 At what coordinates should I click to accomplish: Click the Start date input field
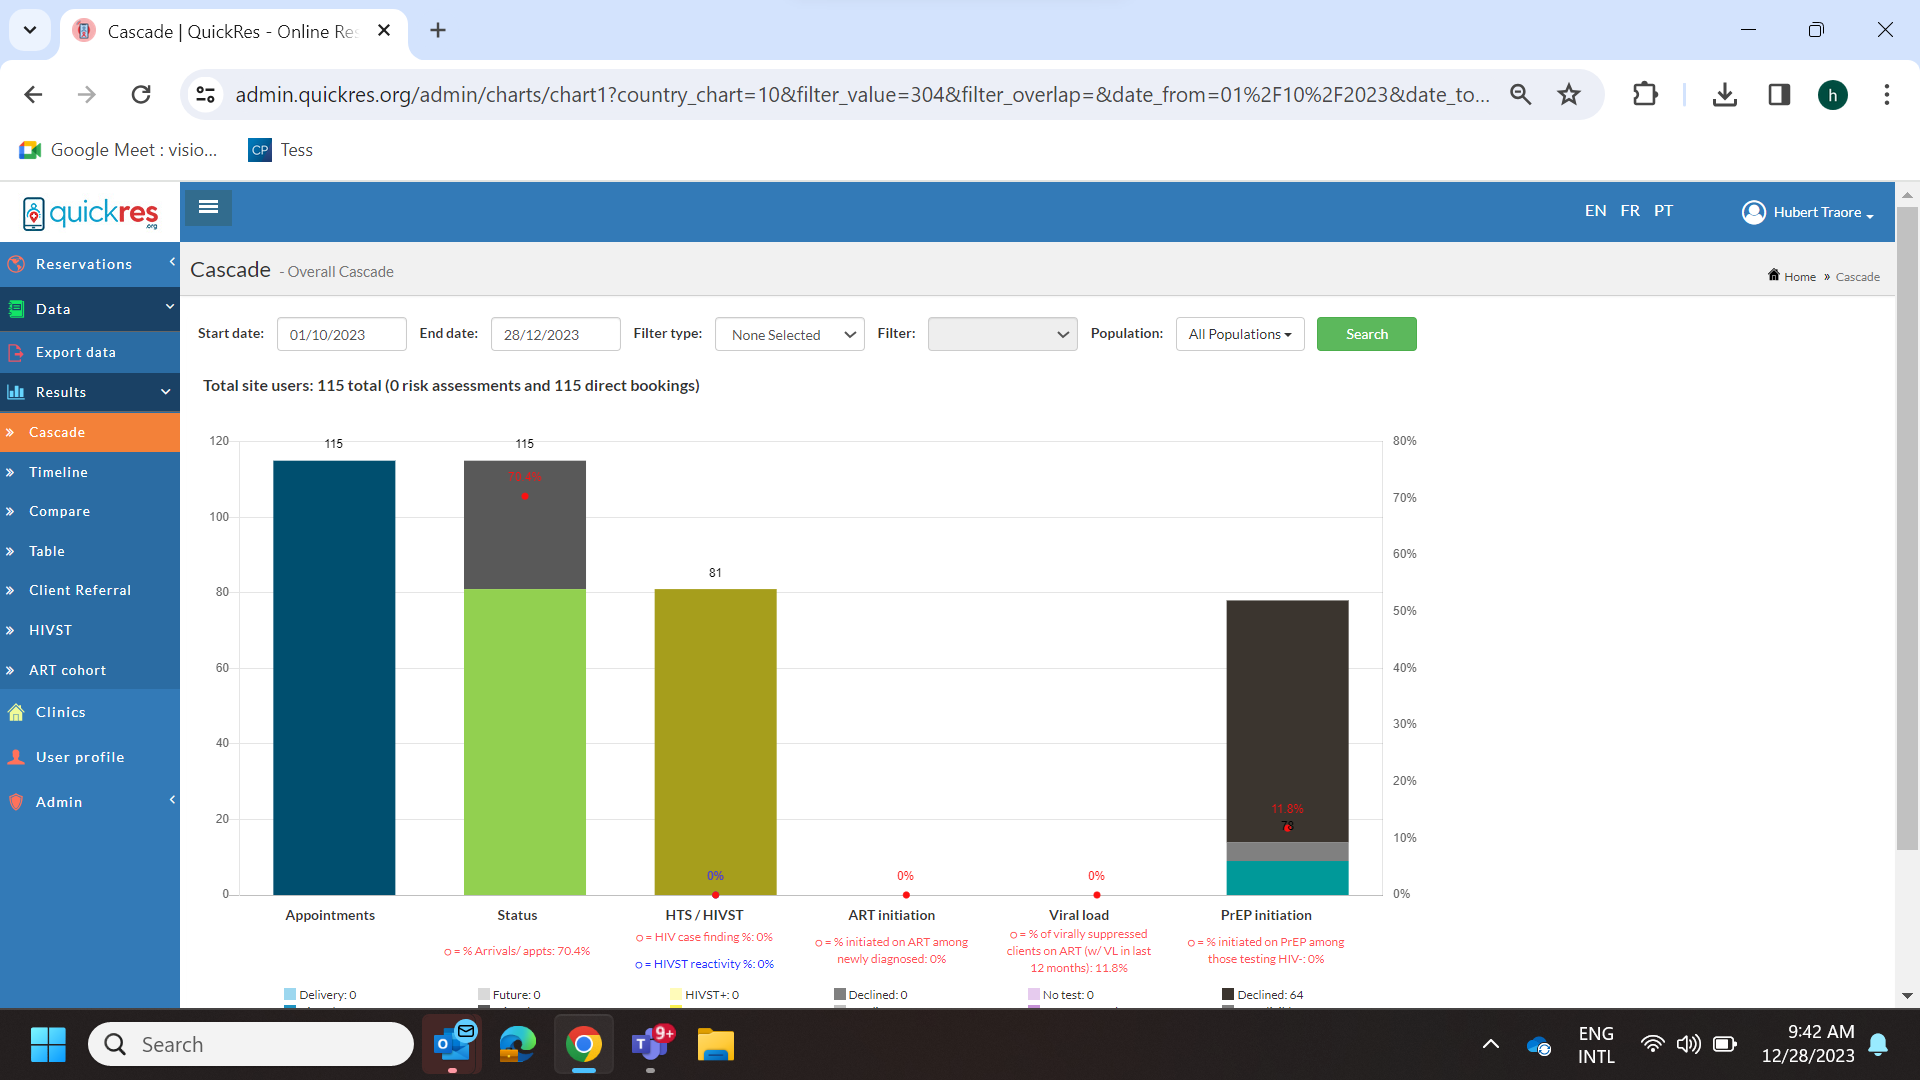point(341,334)
